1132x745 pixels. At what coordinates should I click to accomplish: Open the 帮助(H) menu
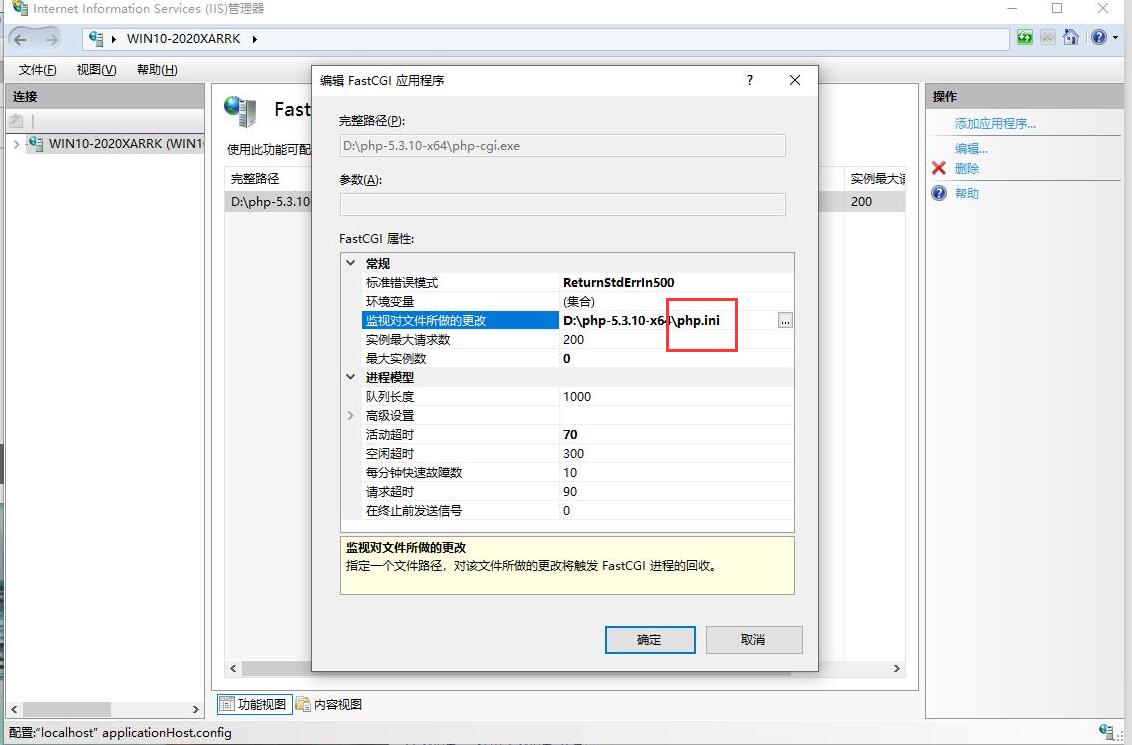pos(157,69)
